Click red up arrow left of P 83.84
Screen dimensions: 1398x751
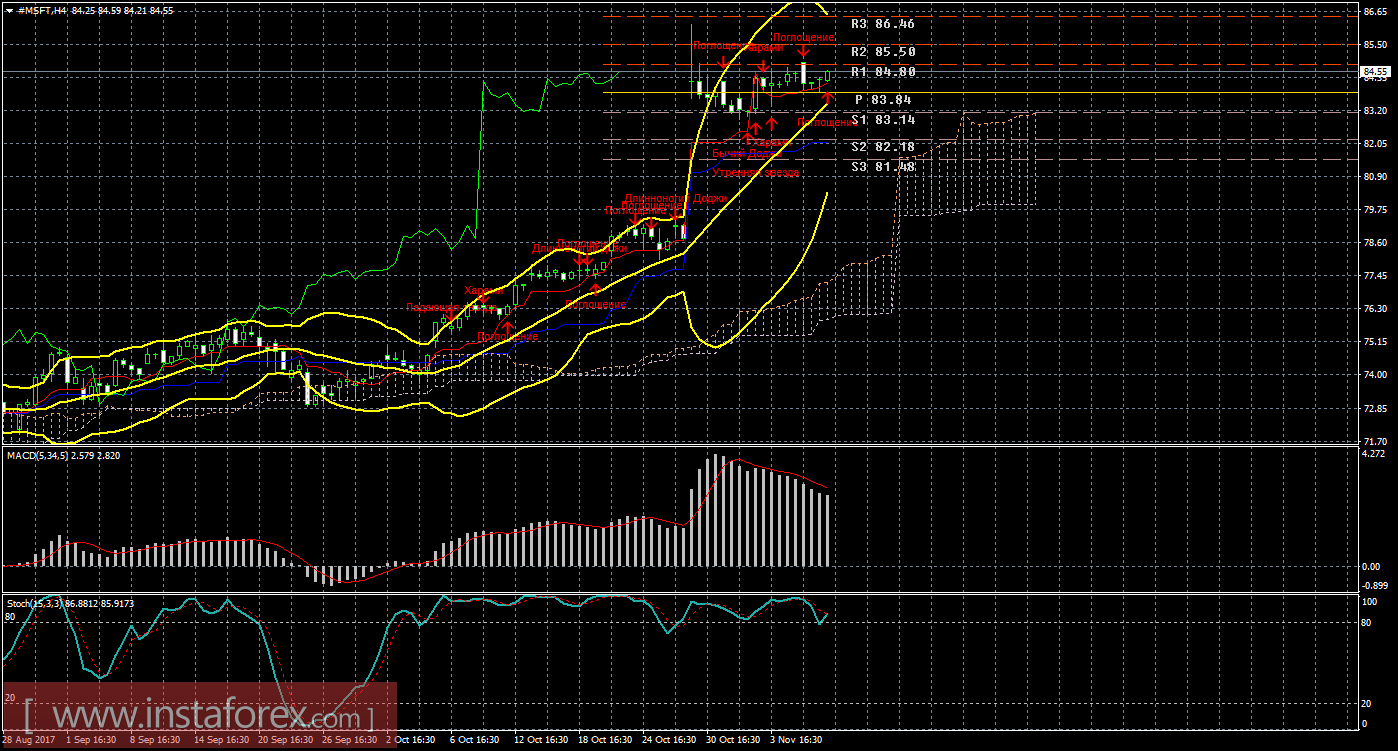(x=828, y=97)
